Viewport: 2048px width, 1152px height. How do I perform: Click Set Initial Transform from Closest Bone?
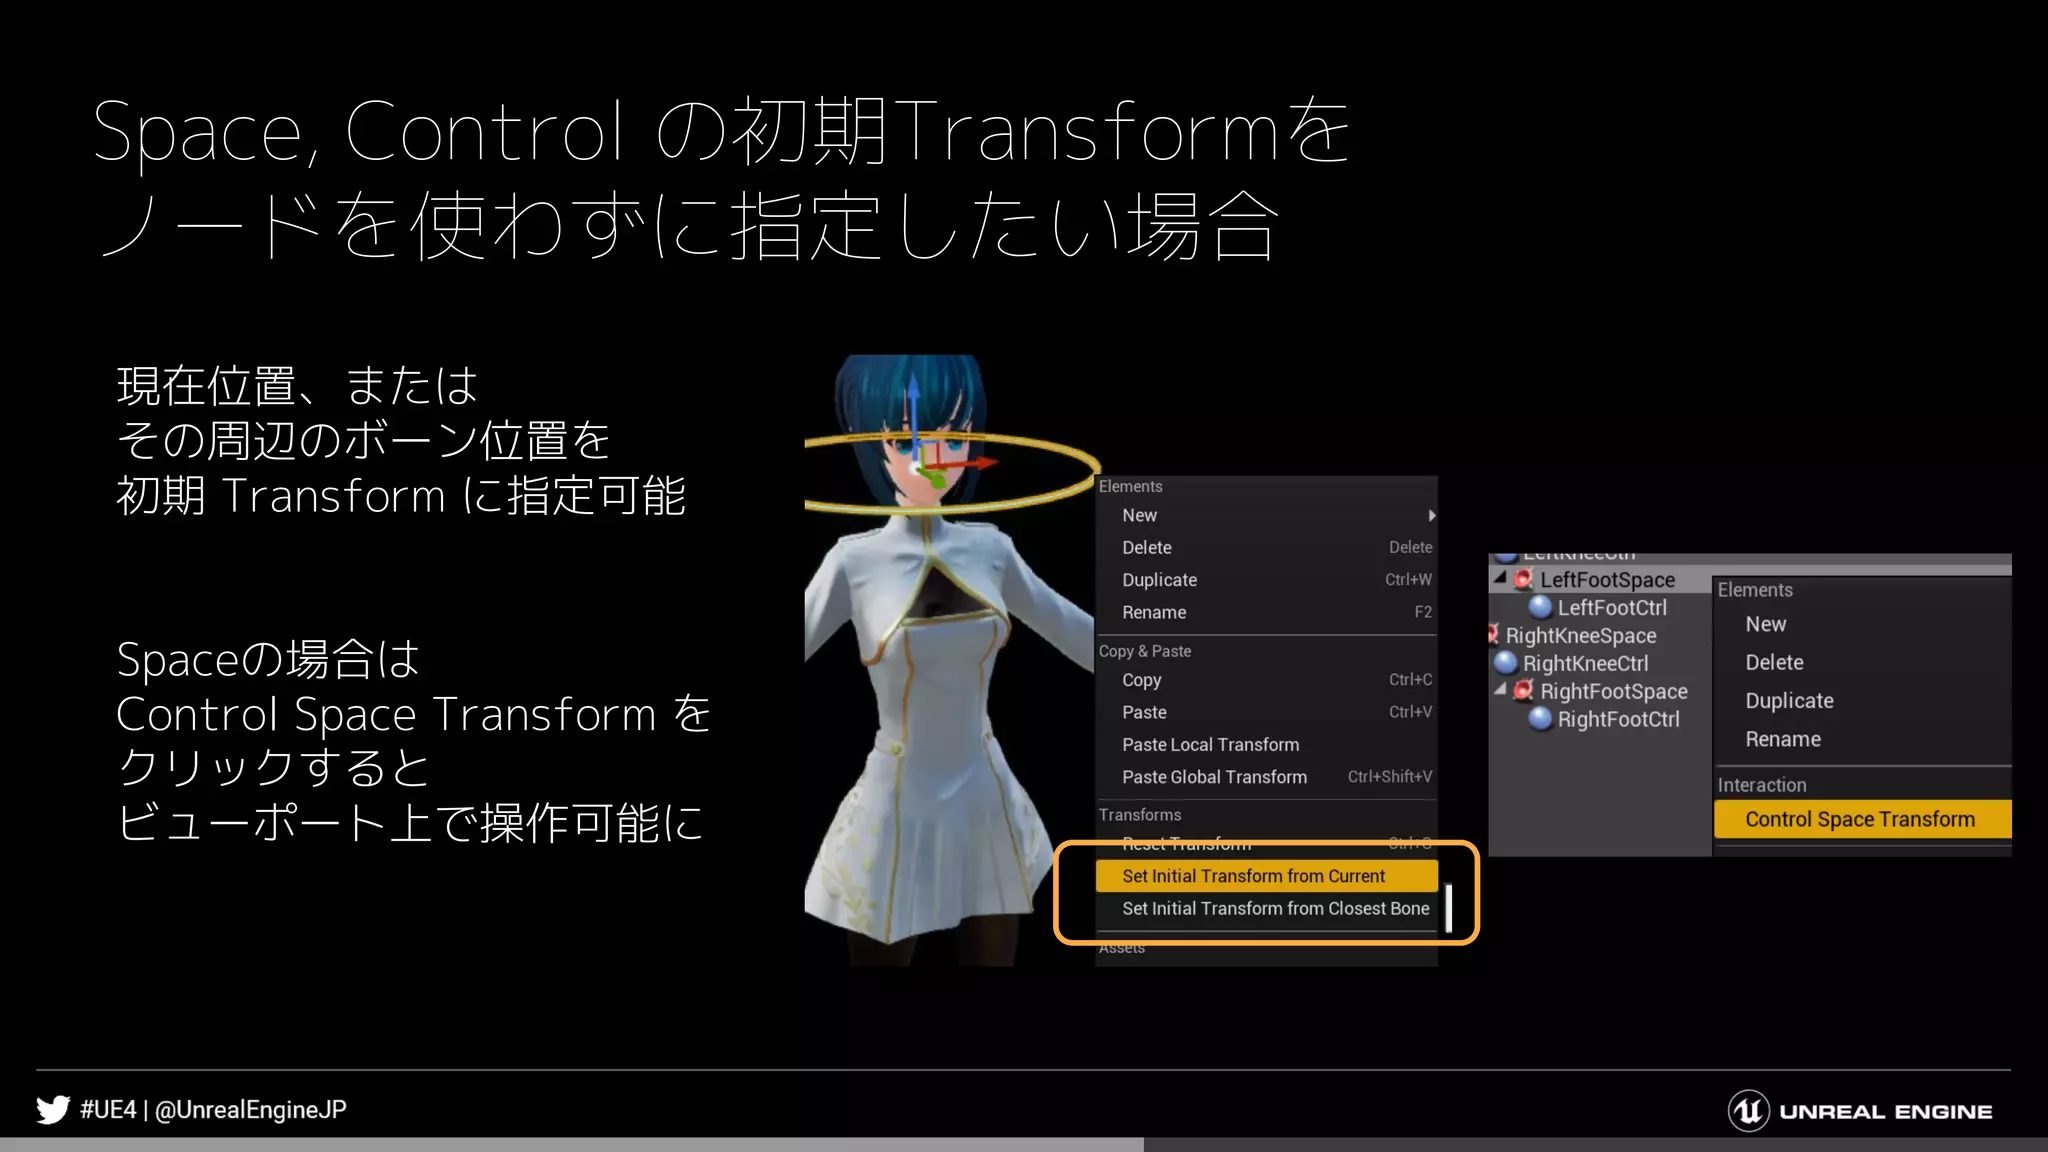(1266, 908)
